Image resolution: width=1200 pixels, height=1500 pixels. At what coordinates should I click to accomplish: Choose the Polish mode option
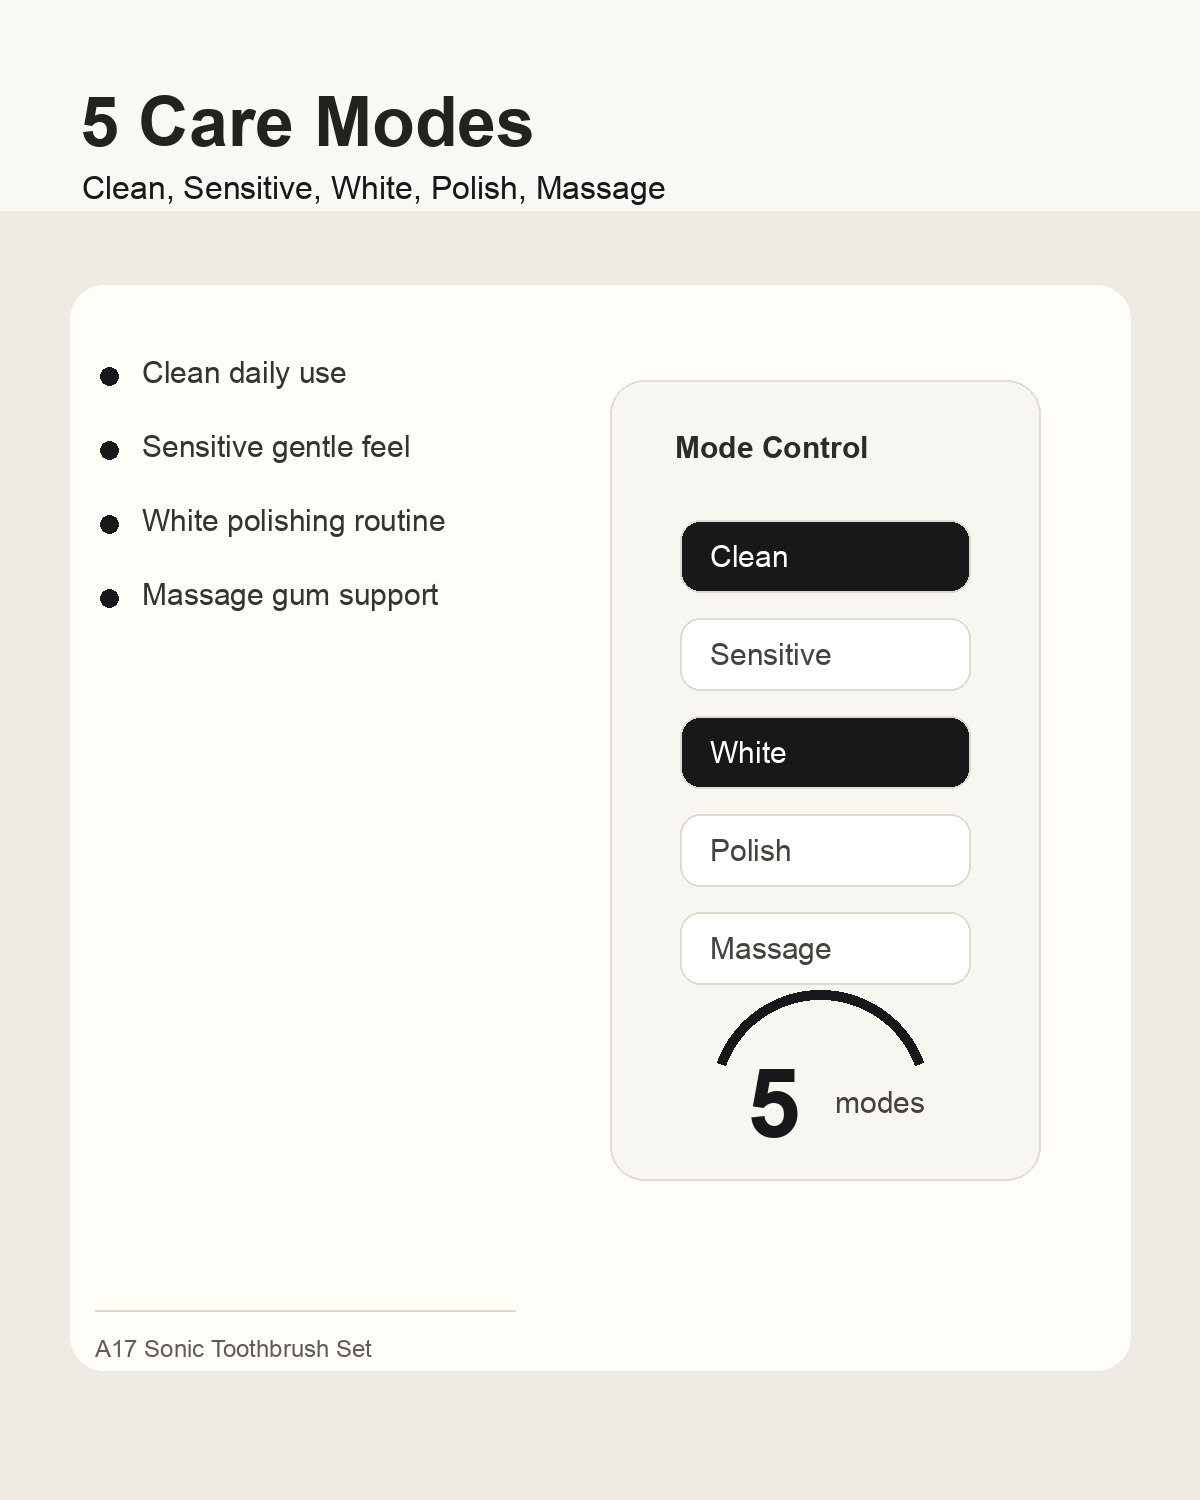coord(825,850)
